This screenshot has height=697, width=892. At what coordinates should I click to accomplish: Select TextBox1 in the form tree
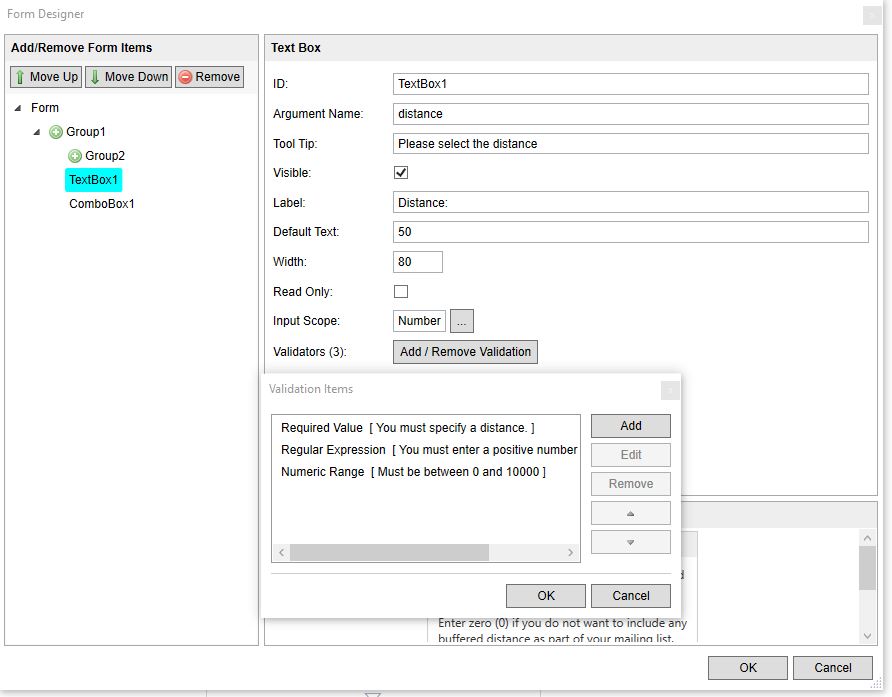[93, 180]
